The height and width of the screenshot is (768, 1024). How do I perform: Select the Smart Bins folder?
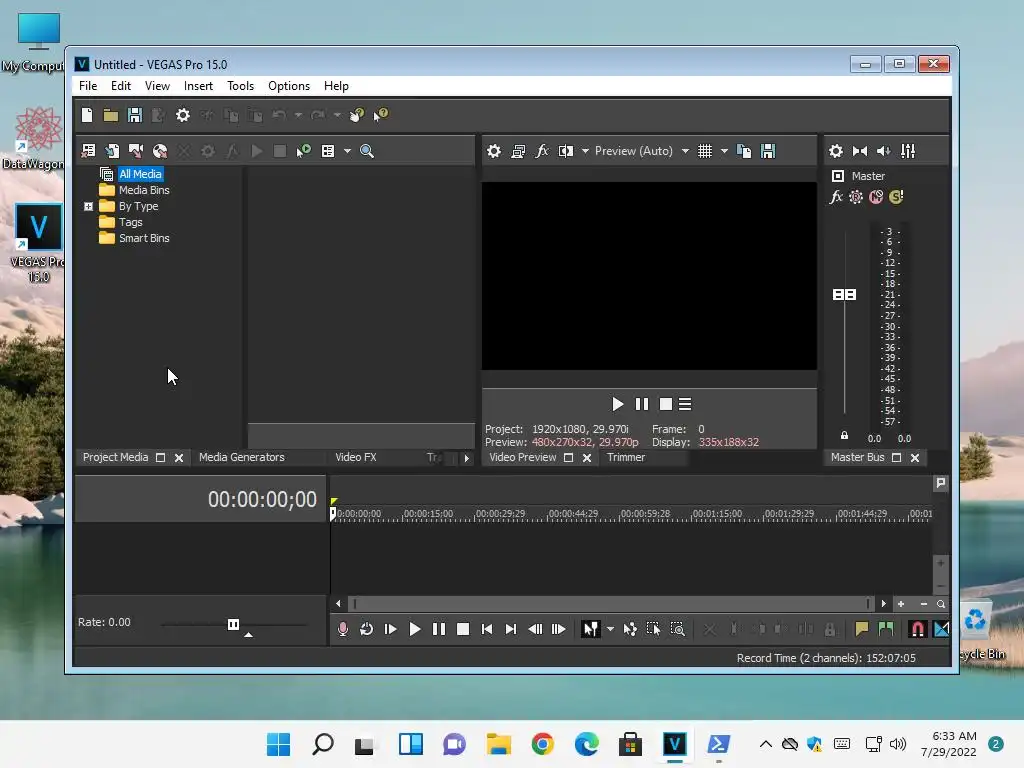point(144,238)
